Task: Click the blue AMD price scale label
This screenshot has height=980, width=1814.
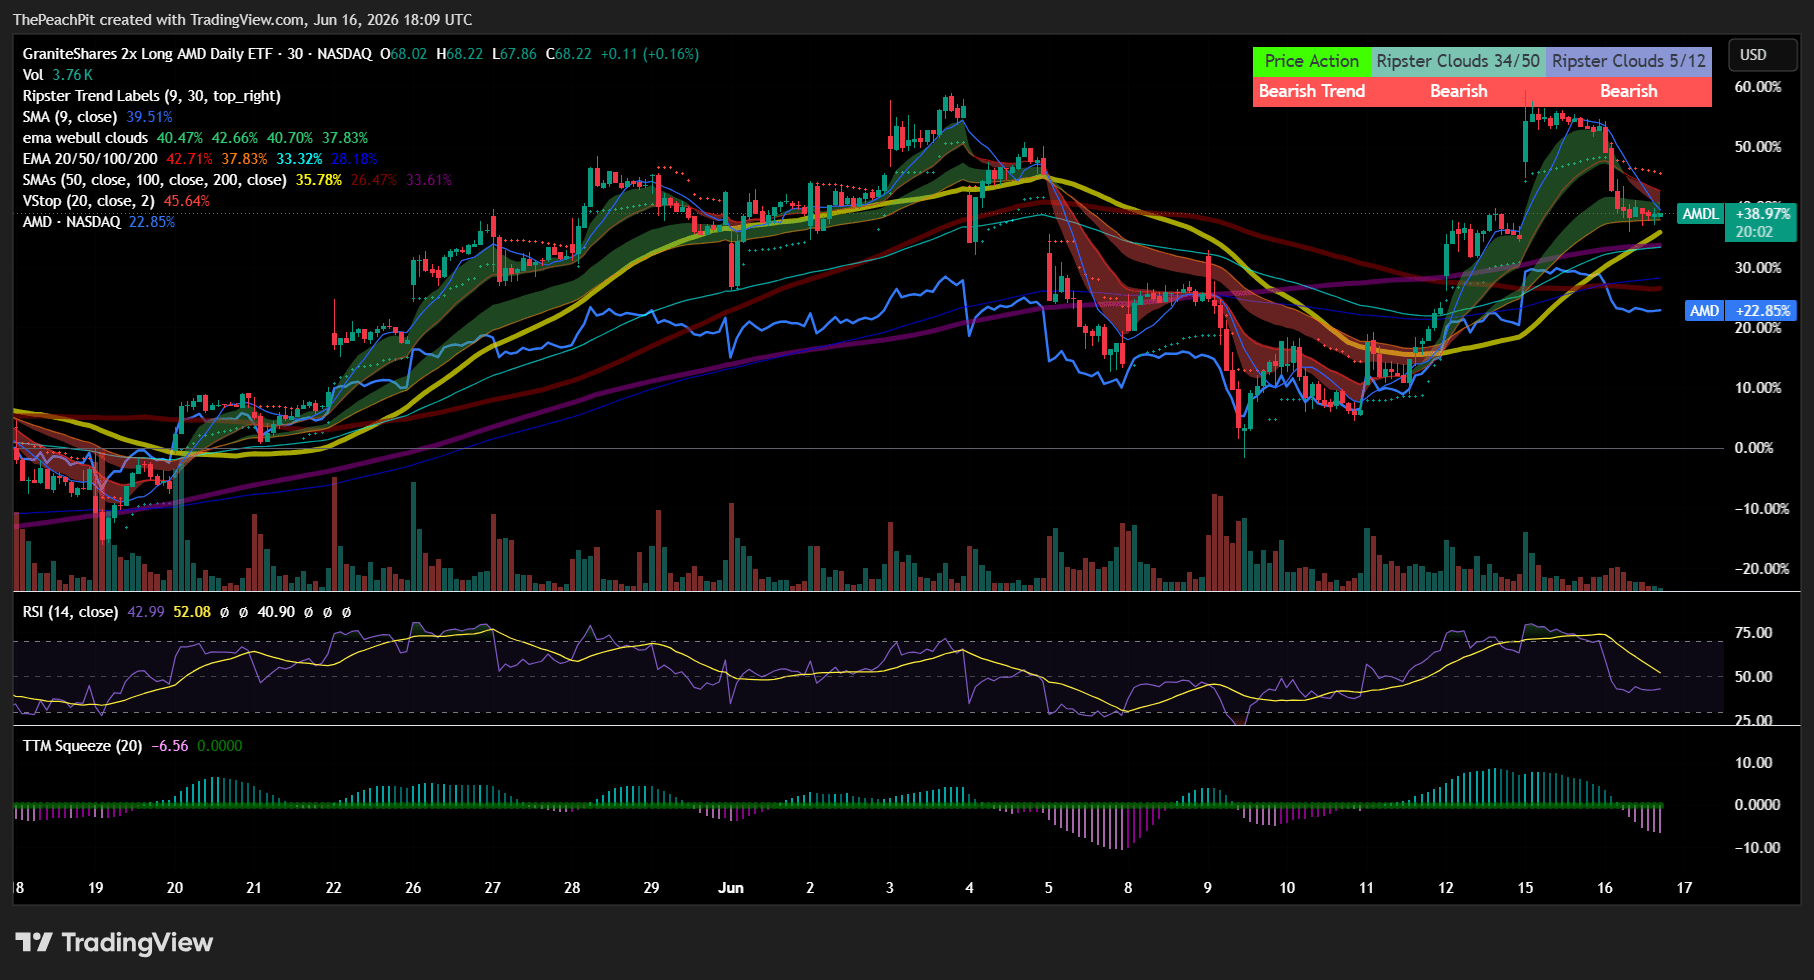Action: tap(1704, 311)
